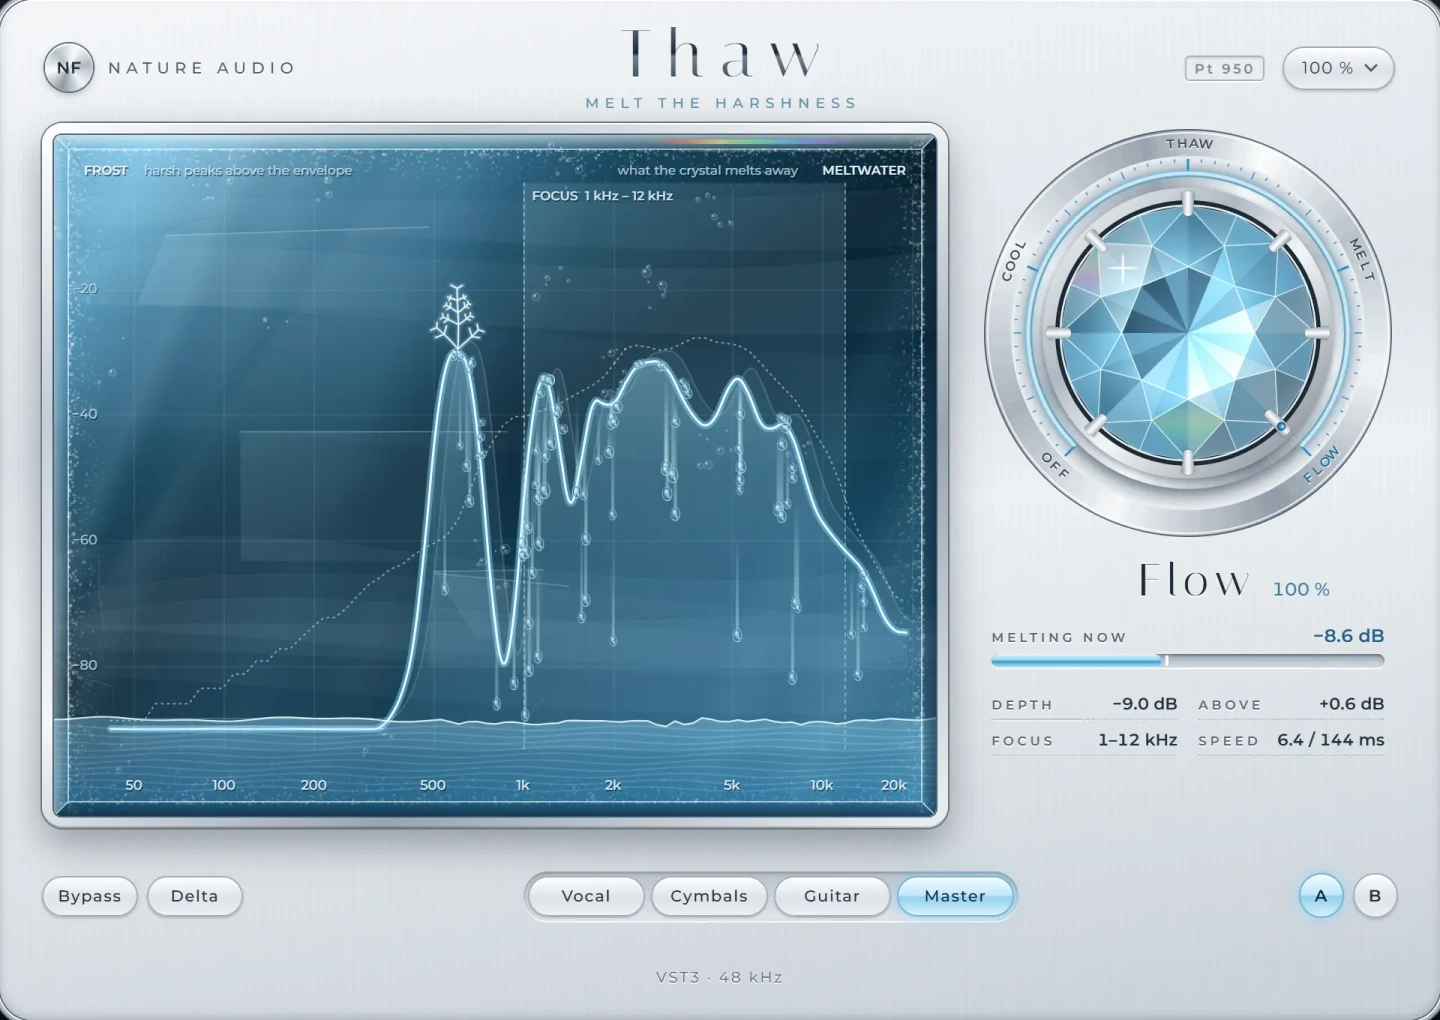Click the Above value +0.6 dB
The image size is (1440, 1020).
point(1352,704)
